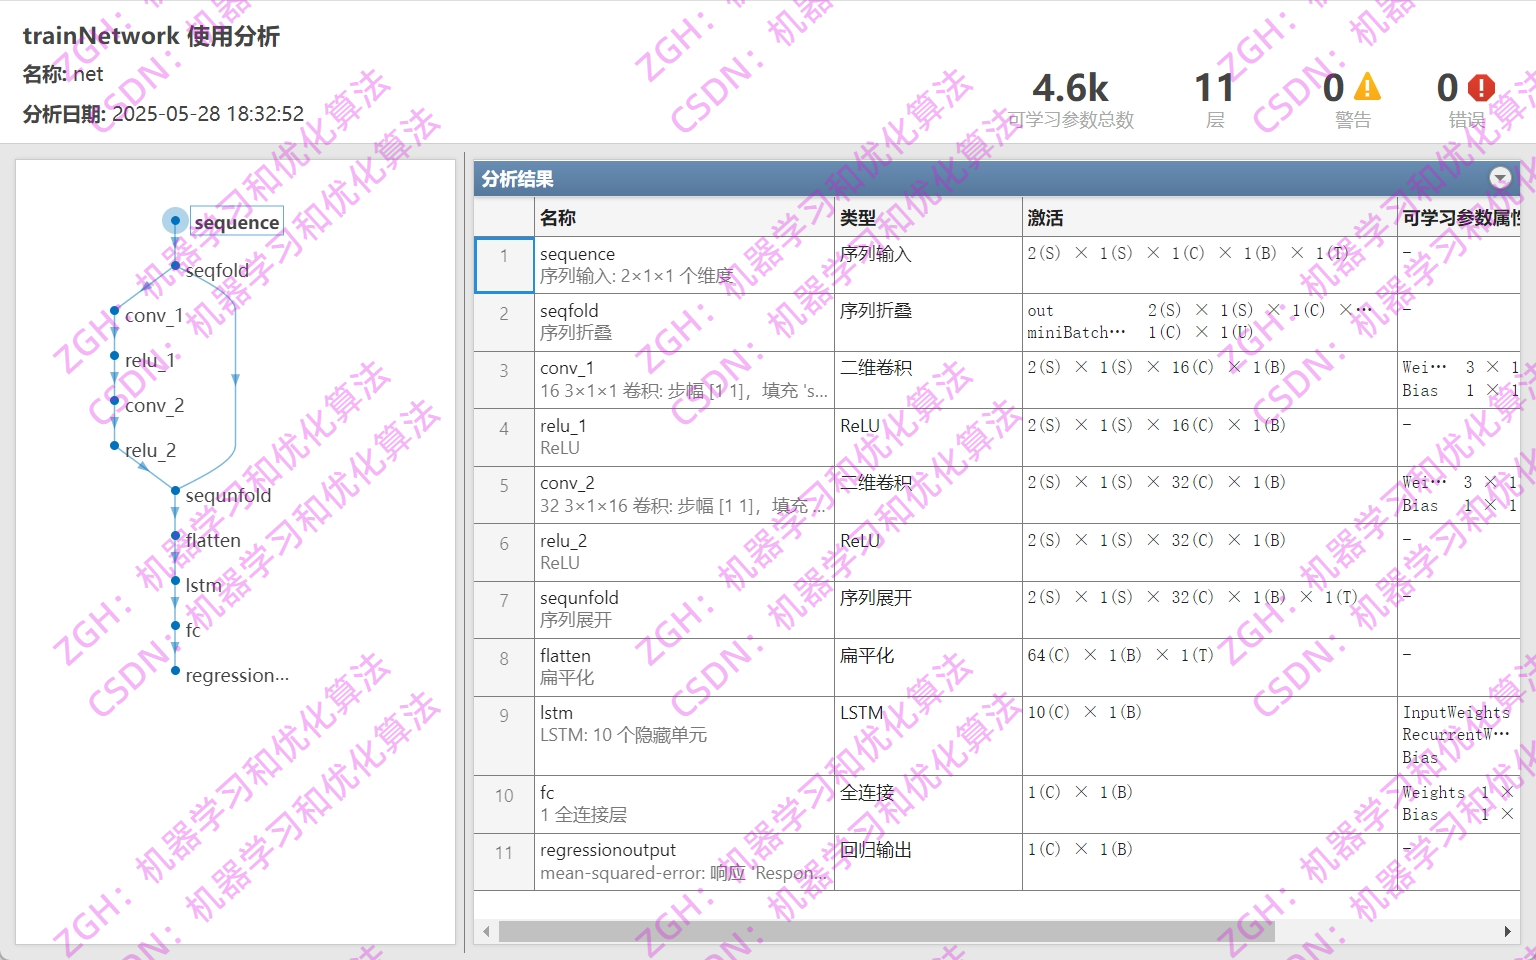Screen dimensions: 1536x960
Task: Click the 11 层 layer count
Action: pyautogui.click(x=1215, y=100)
